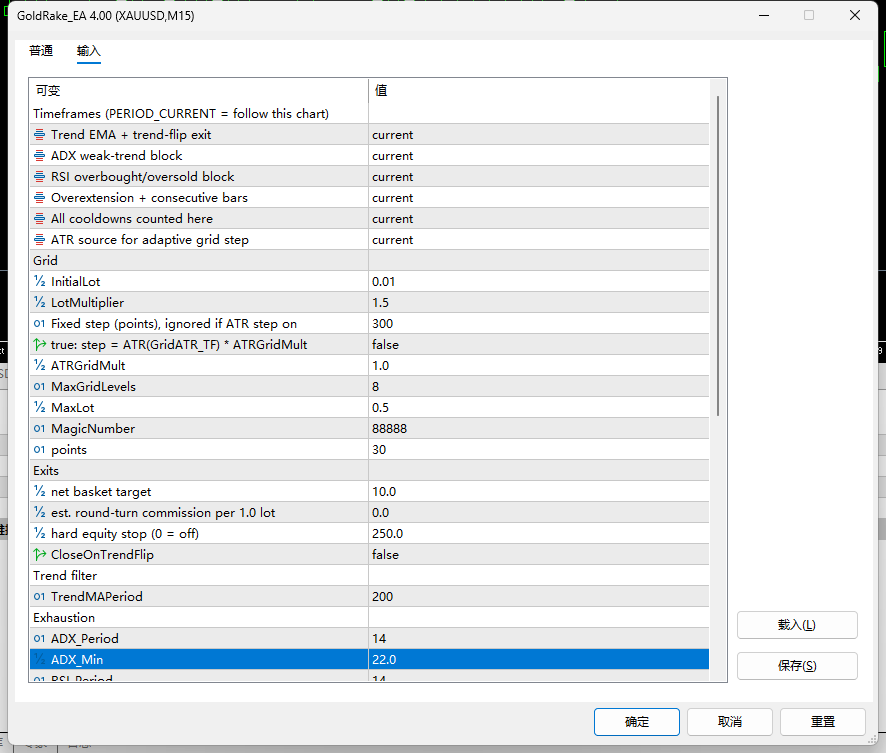Screen dimensions: 886x753
Task: Click the integer icon beside TrendMAPeriod
Action: pyautogui.click(x=40, y=597)
